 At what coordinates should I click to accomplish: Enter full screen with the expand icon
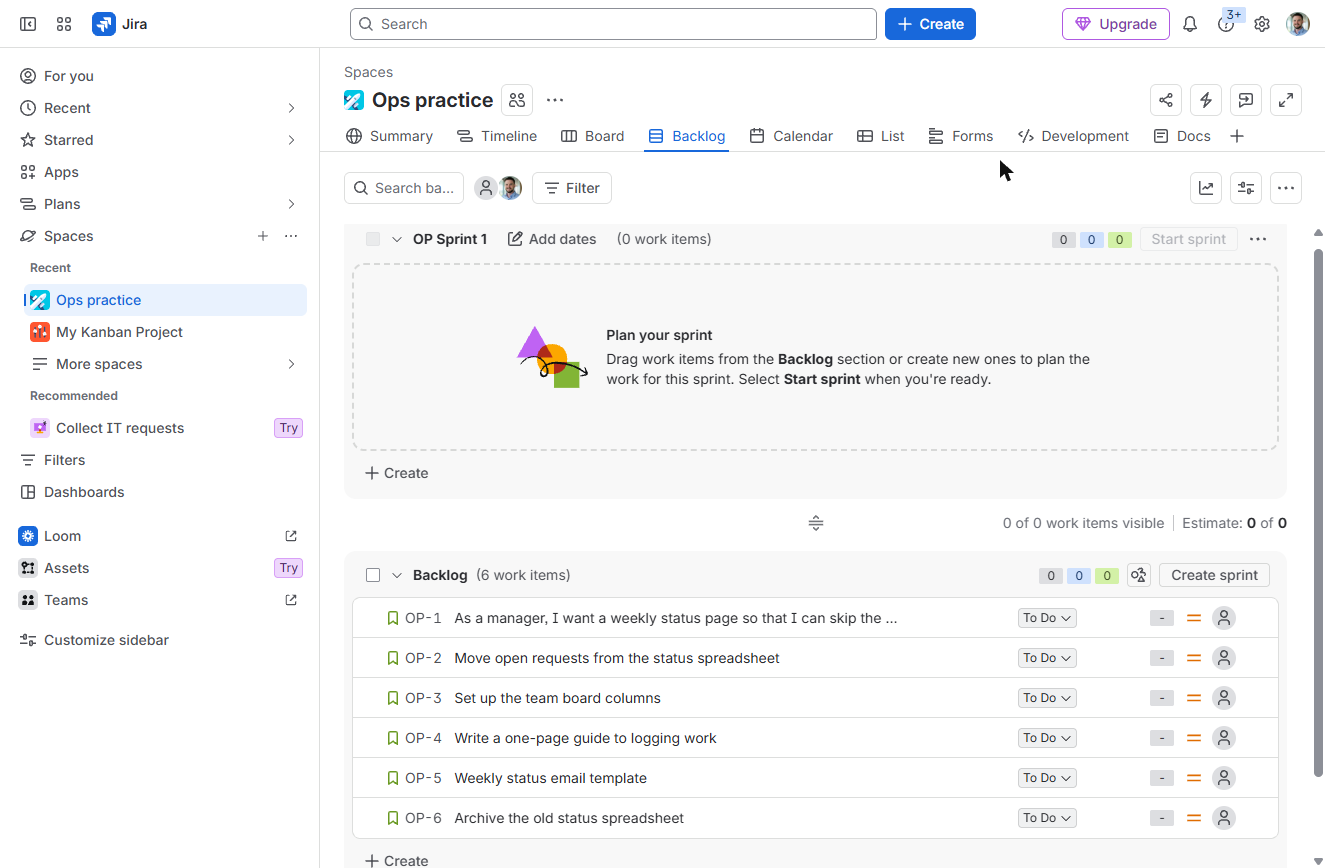tap(1286, 100)
